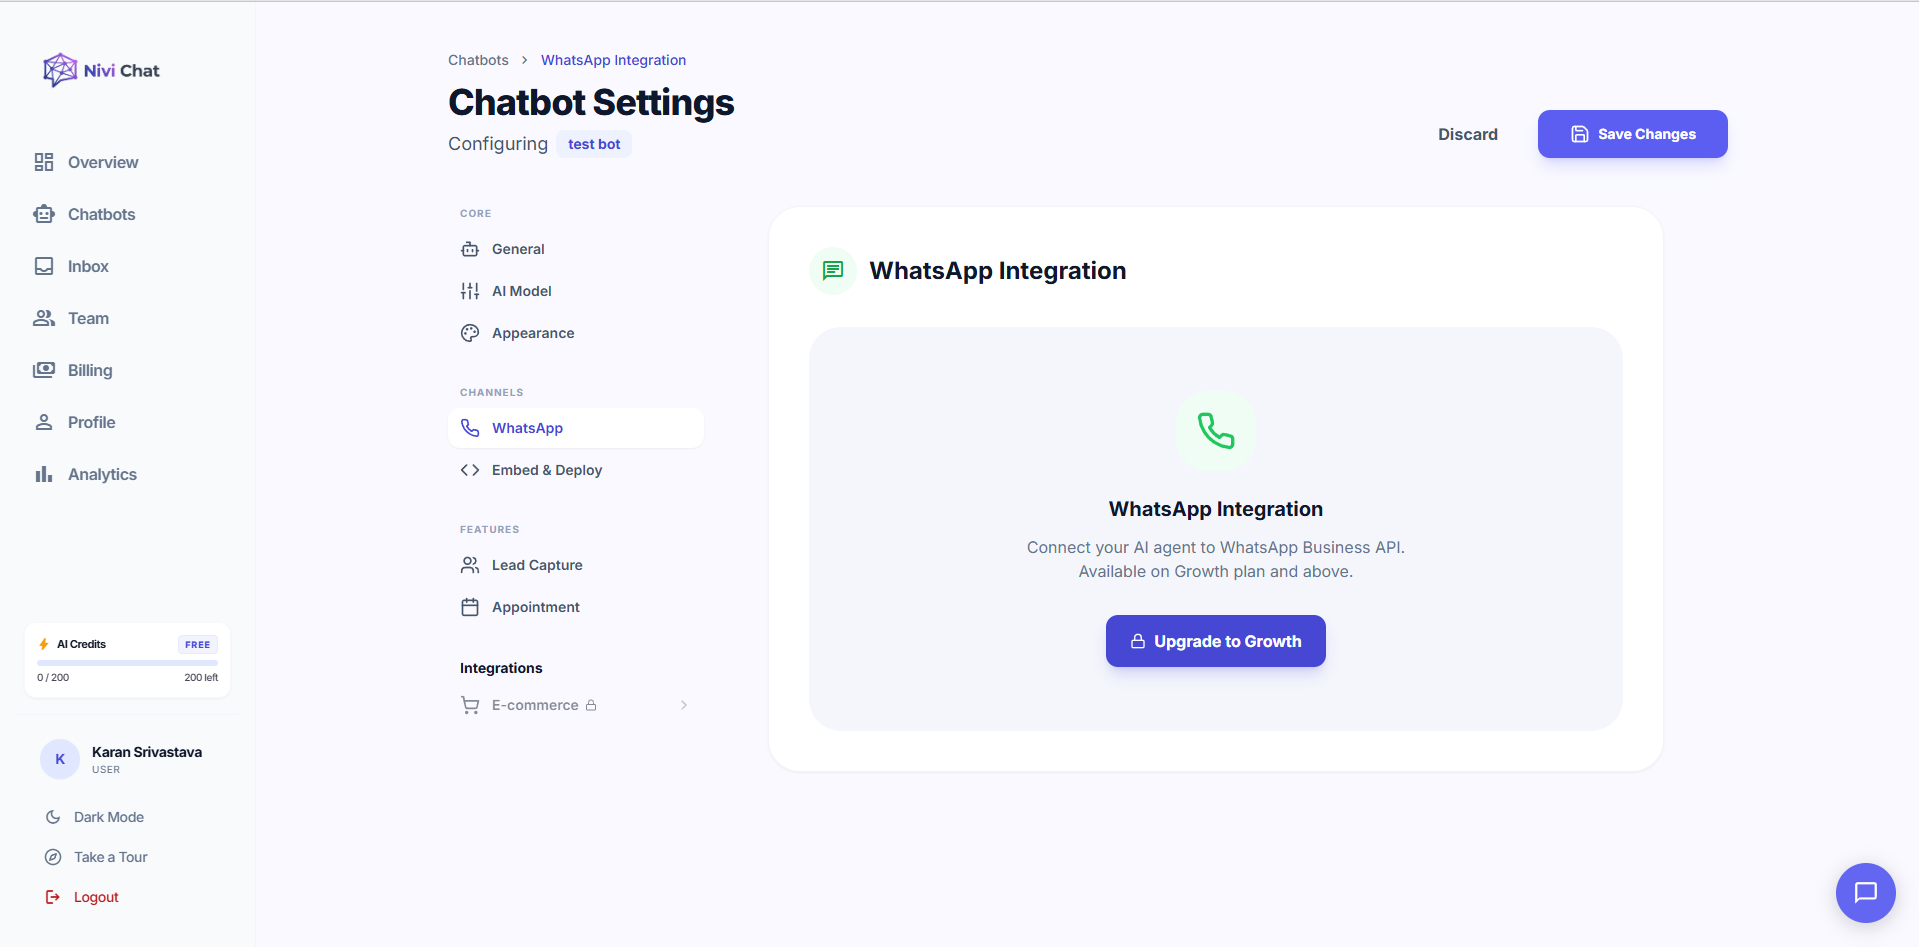Select the Appearance settings tab
This screenshot has width=1919, height=947.
[576, 333]
